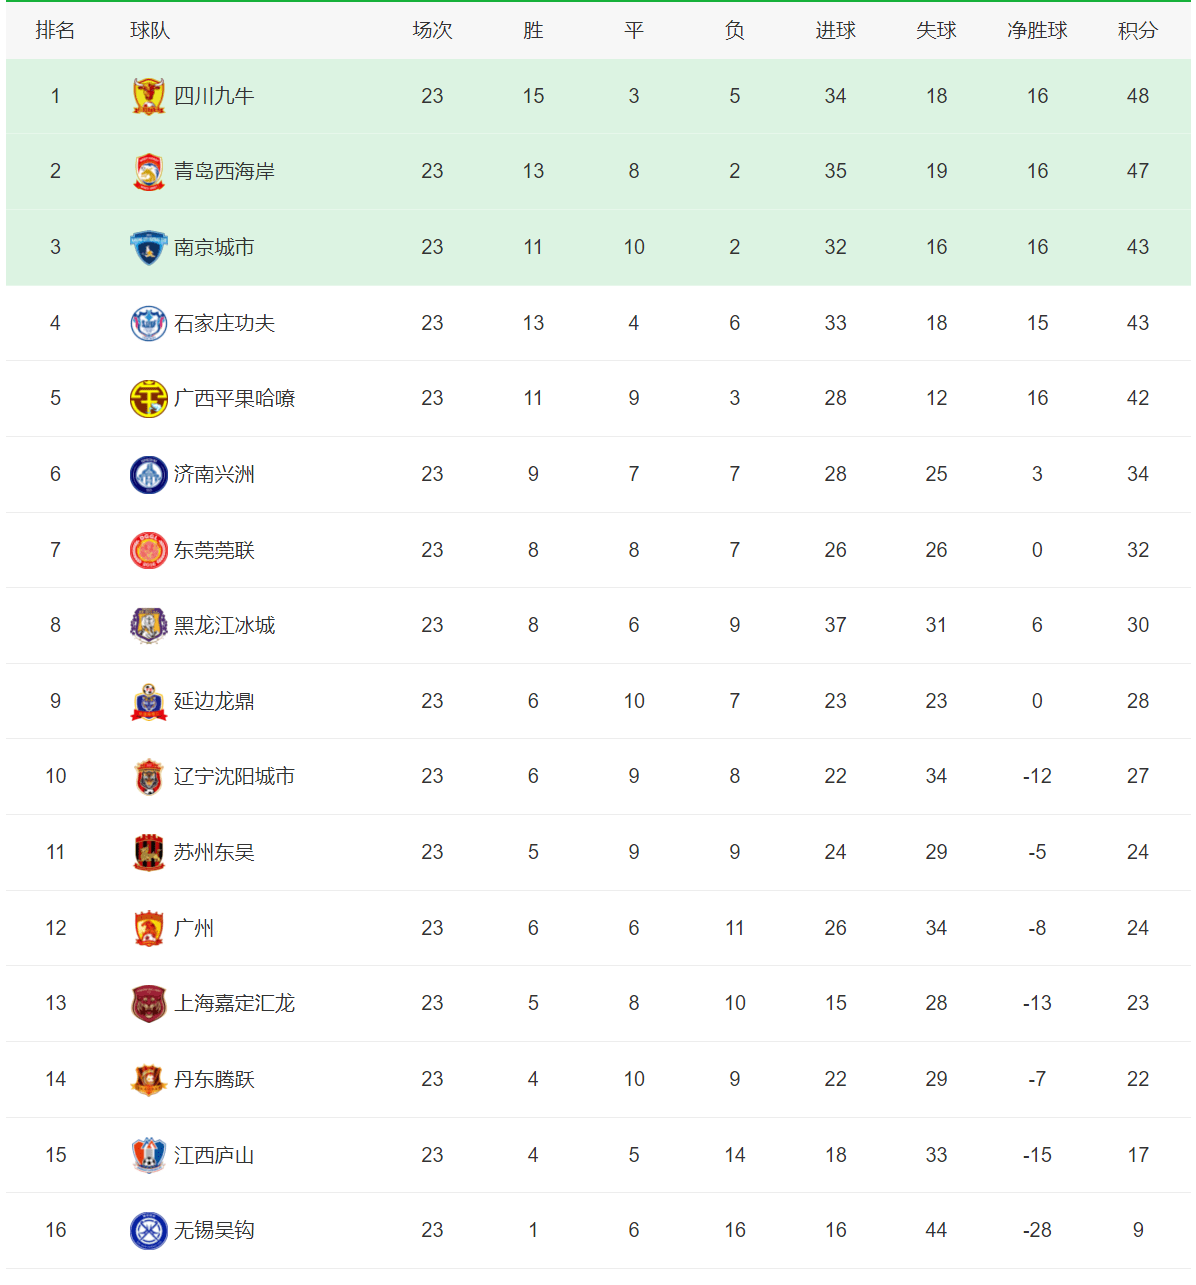
Task: Open the 丹东腾跃 team name link
Action: [214, 1079]
